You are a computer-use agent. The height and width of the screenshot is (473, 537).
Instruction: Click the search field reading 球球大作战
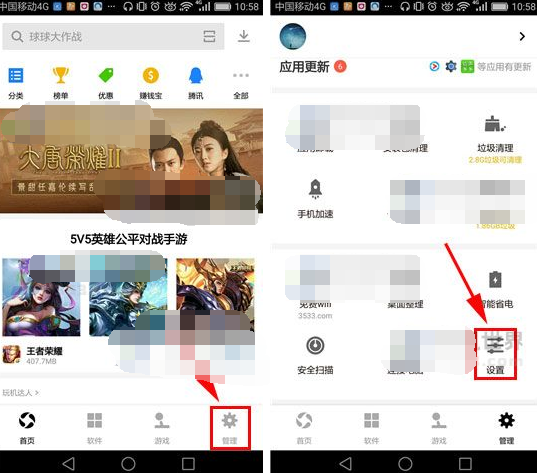pos(113,36)
